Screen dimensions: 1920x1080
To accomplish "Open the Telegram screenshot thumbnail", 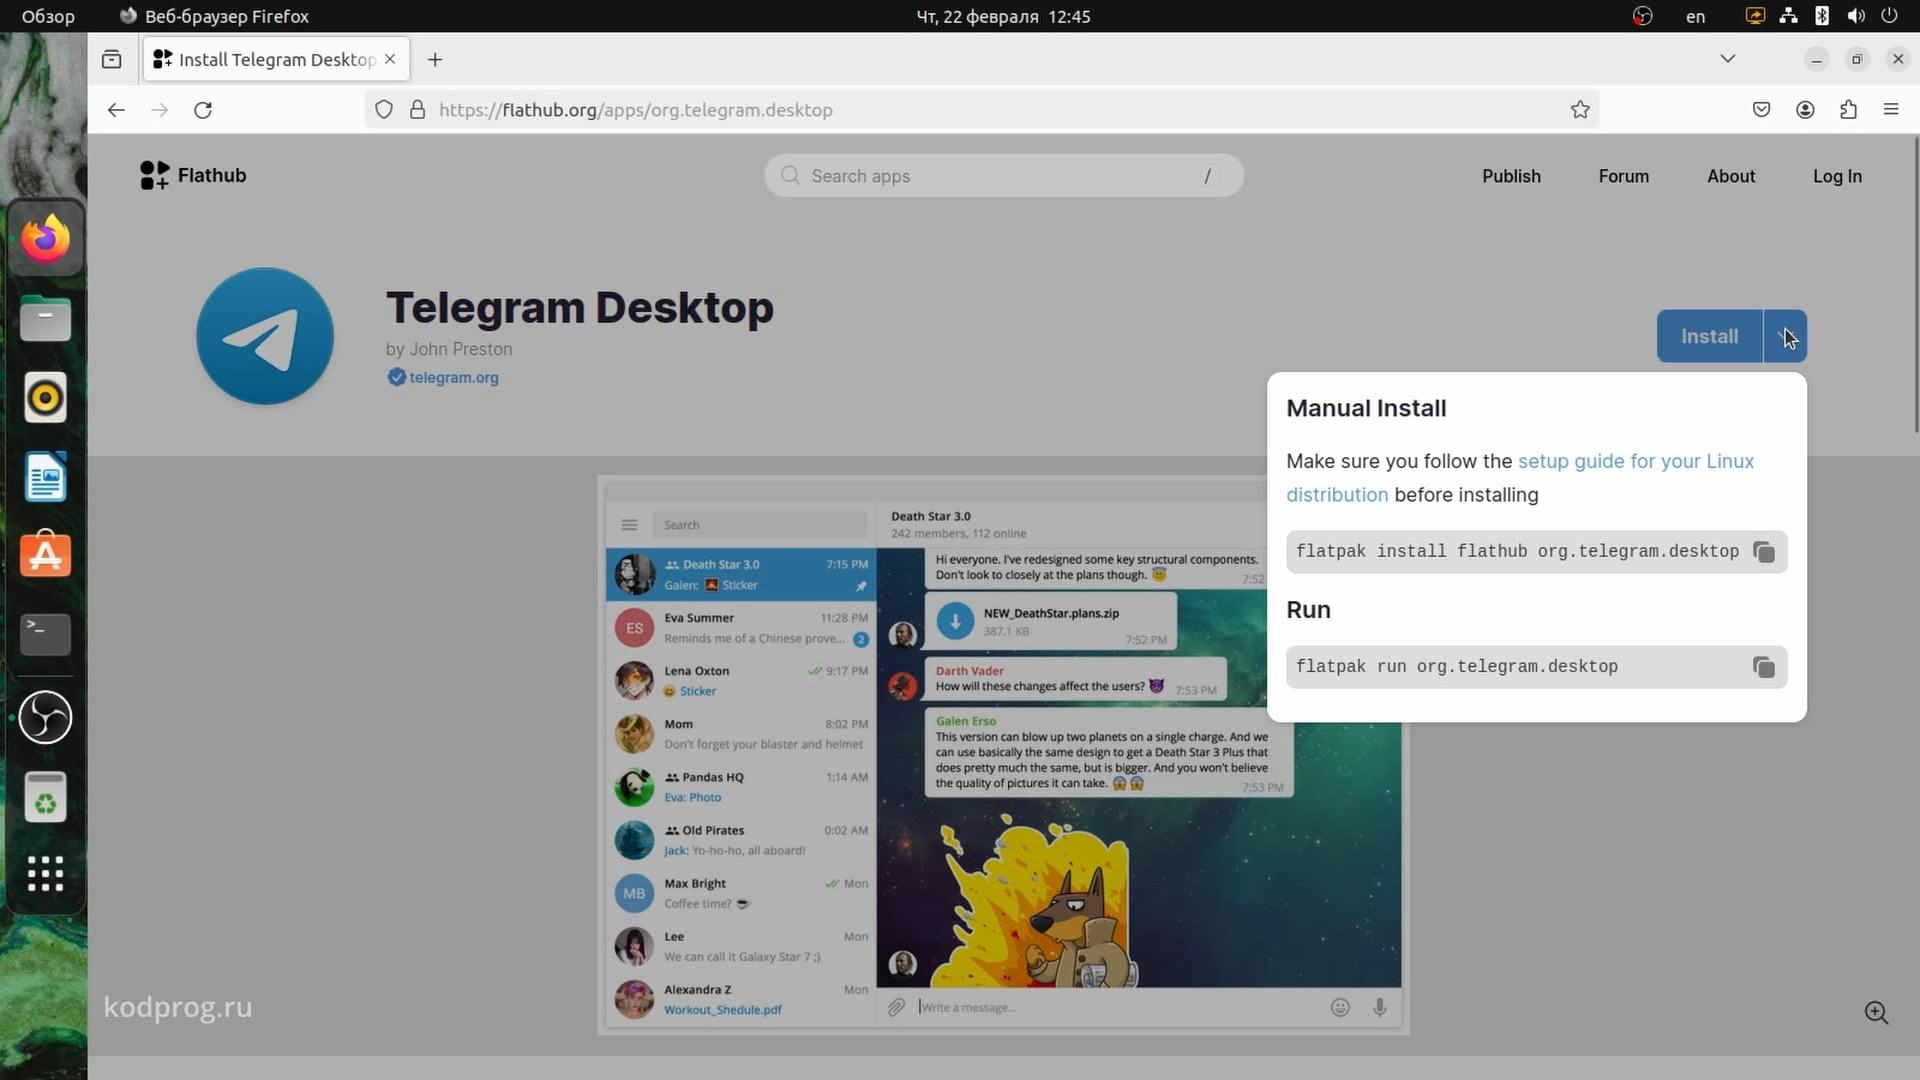I will 1004,756.
